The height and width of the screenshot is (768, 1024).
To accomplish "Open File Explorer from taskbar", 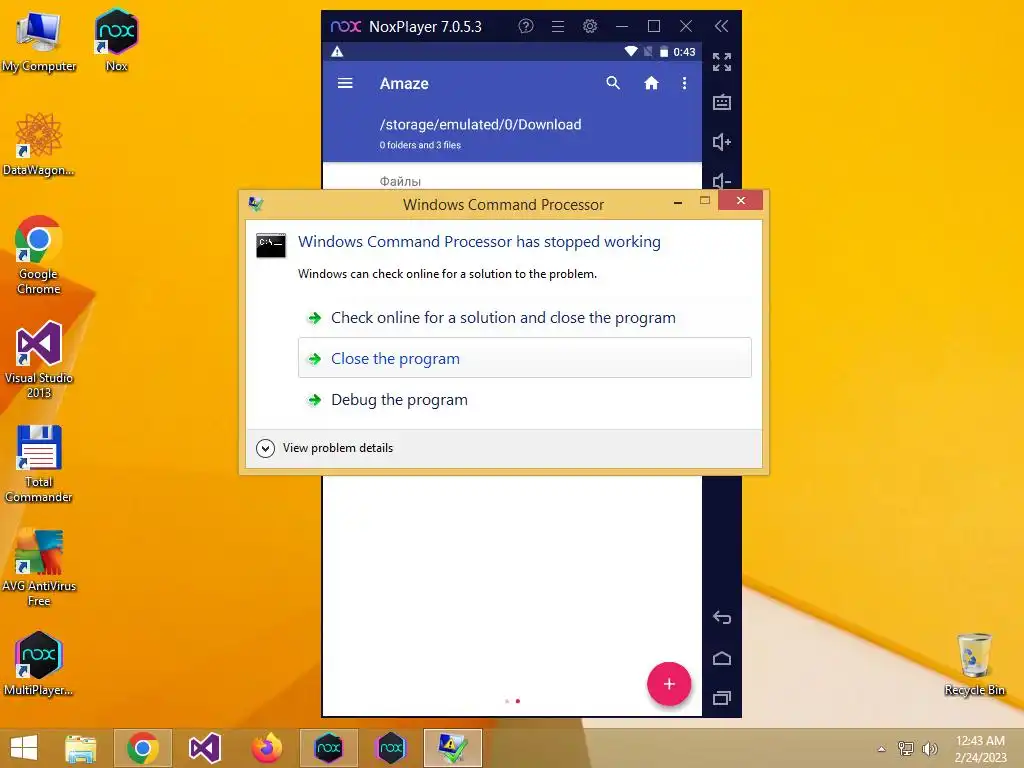I will pyautogui.click(x=80, y=748).
